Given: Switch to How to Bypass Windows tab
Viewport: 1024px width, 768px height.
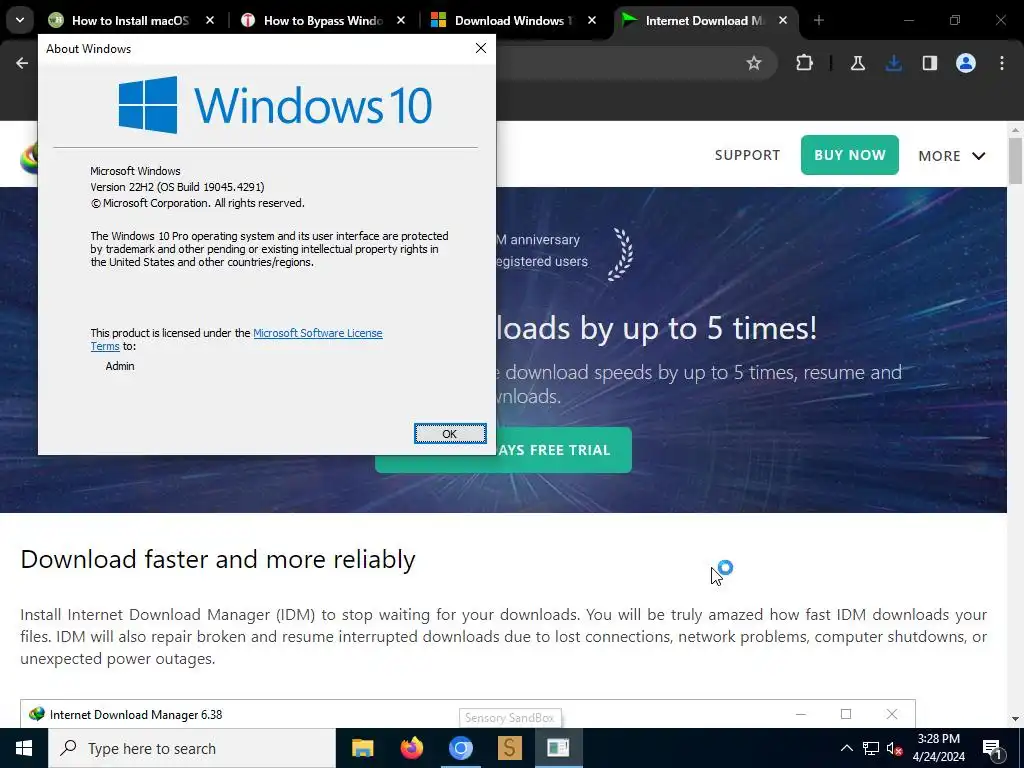Looking at the screenshot, I should (323, 21).
